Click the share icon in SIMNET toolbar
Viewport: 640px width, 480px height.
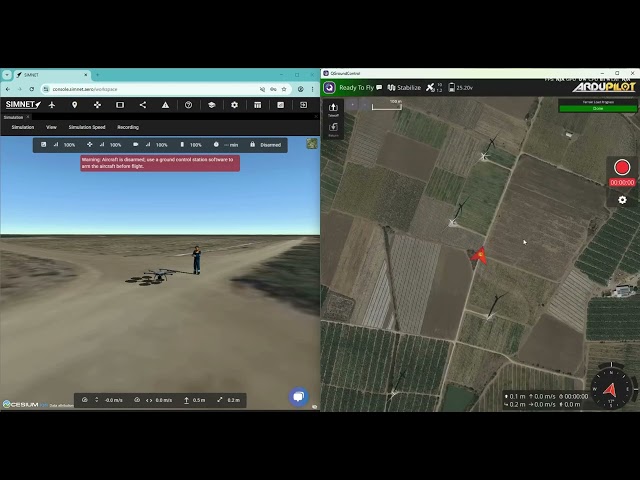point(142,105)
